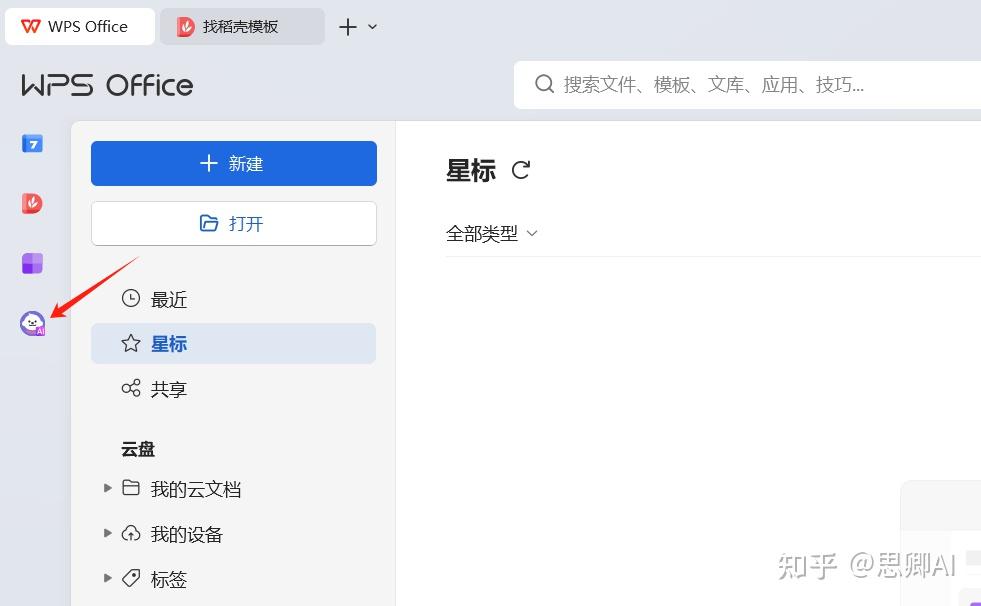Open the WPS AI assistant from the sidebar

click(x=31, y=322)
